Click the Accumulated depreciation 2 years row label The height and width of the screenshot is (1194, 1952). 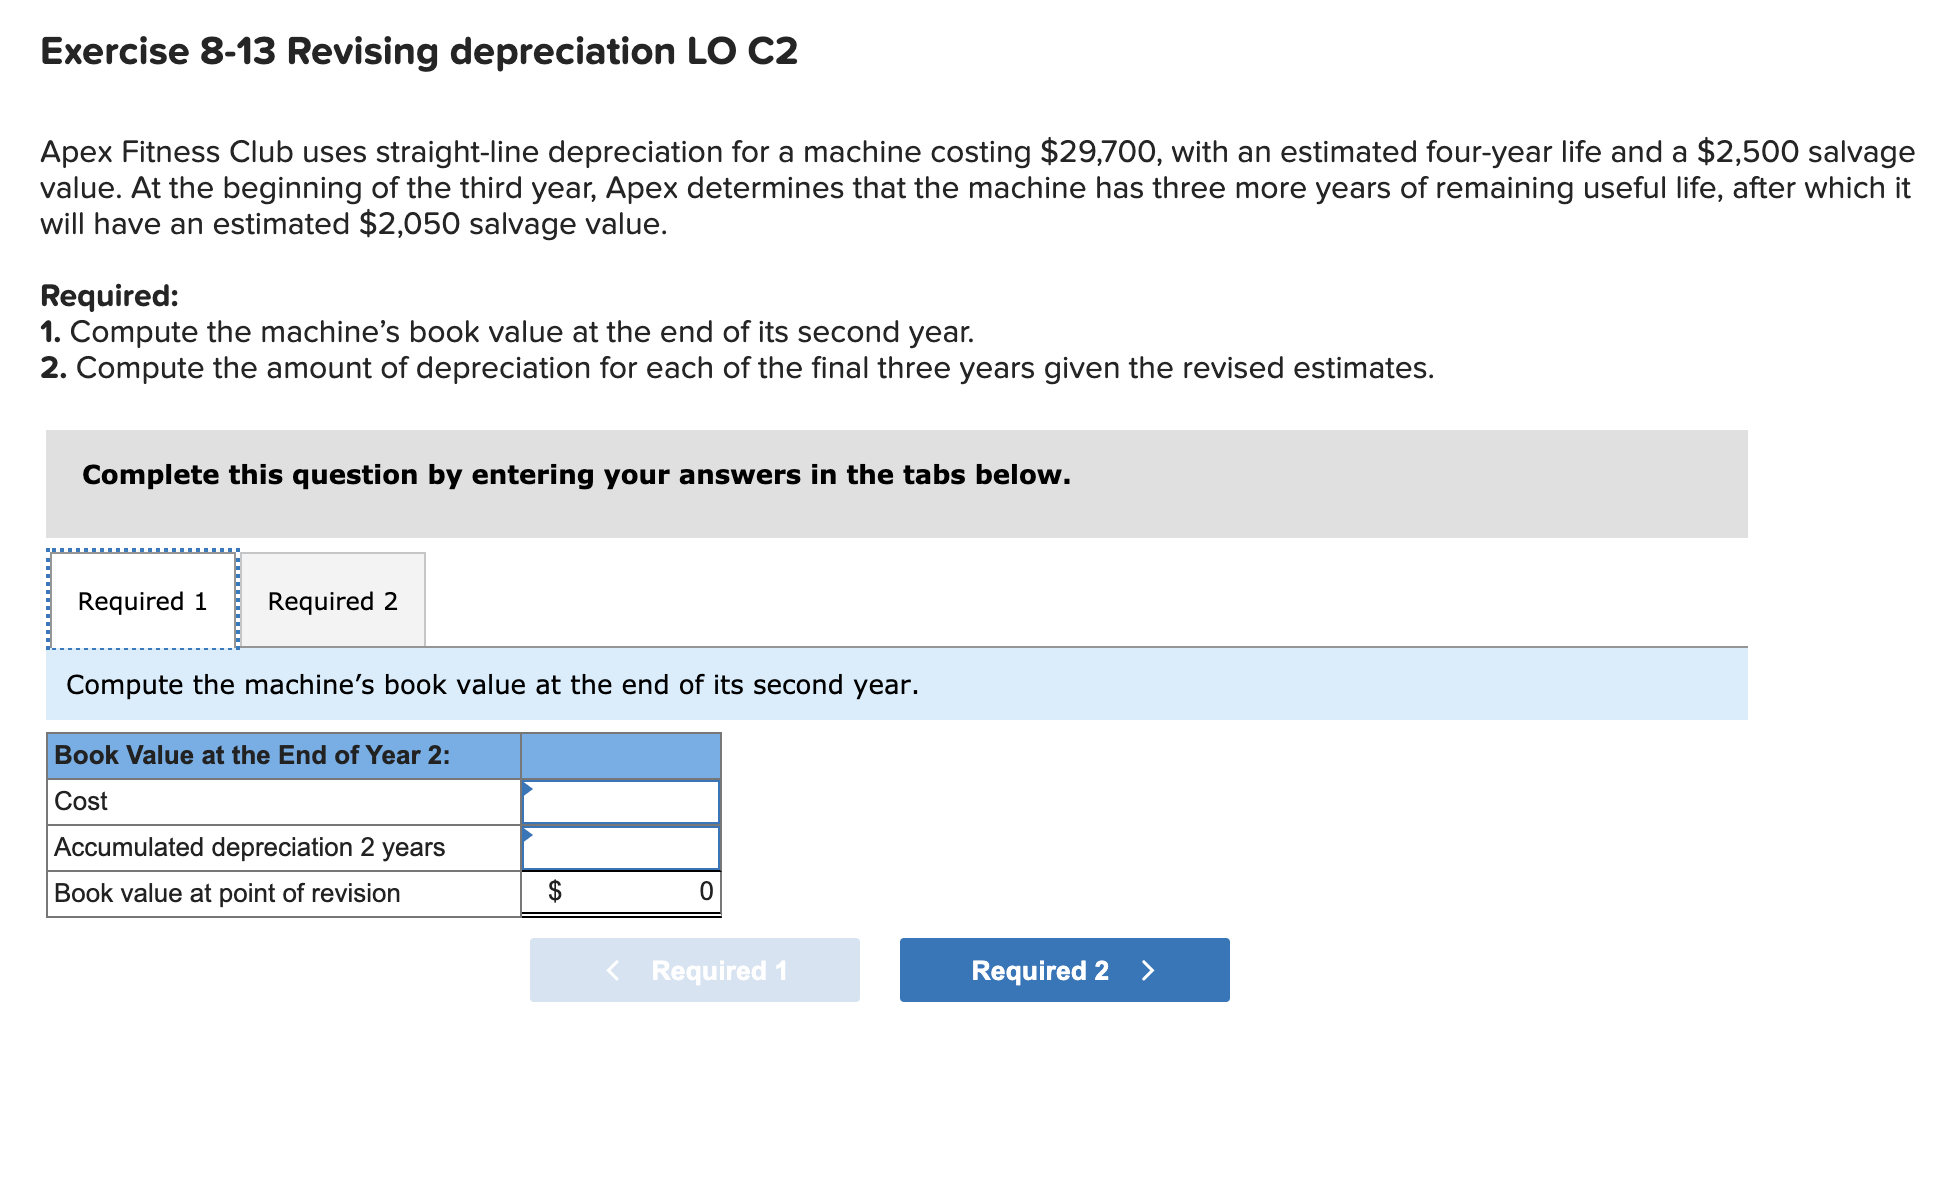[248, 847]
